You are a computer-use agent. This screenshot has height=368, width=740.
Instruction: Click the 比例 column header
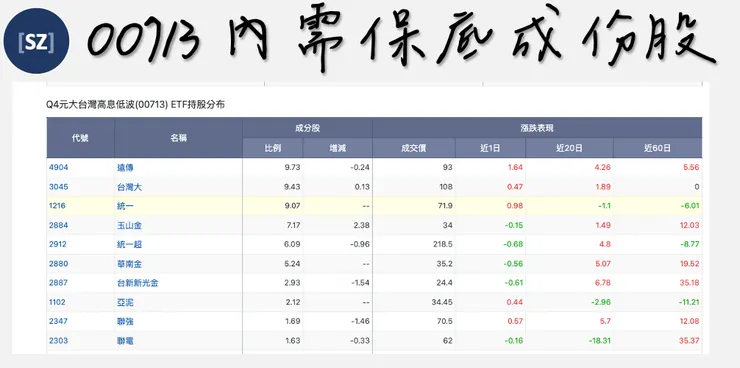[x=273, y=148]
